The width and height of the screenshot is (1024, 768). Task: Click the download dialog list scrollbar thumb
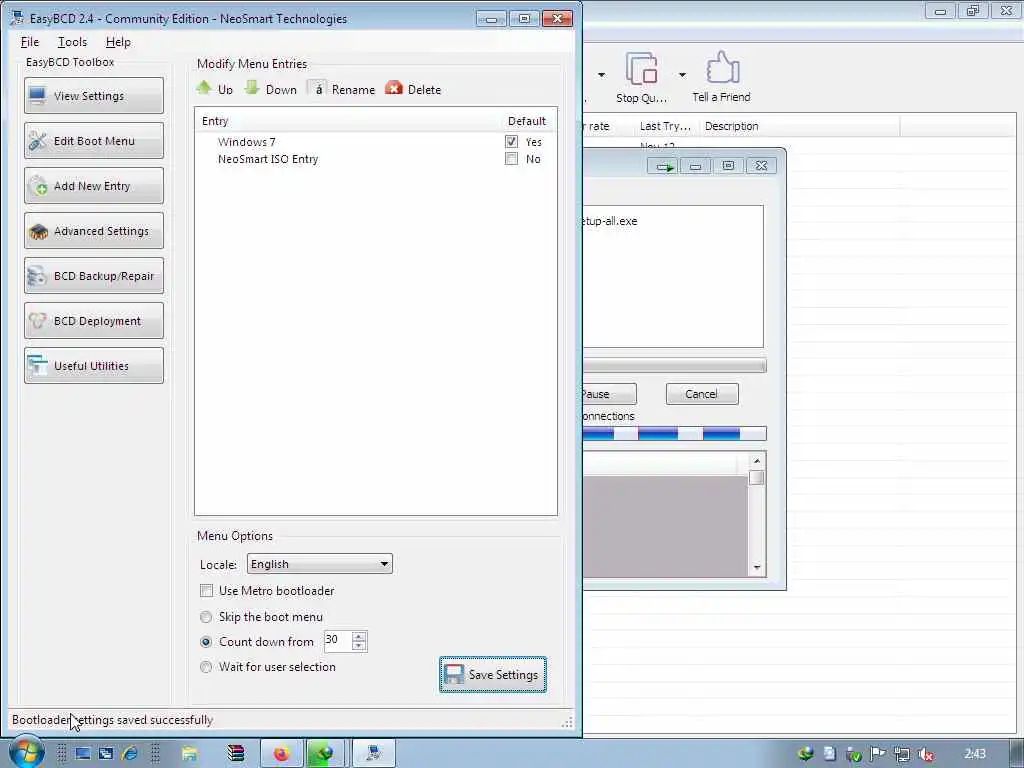click(x=757, y=477)
